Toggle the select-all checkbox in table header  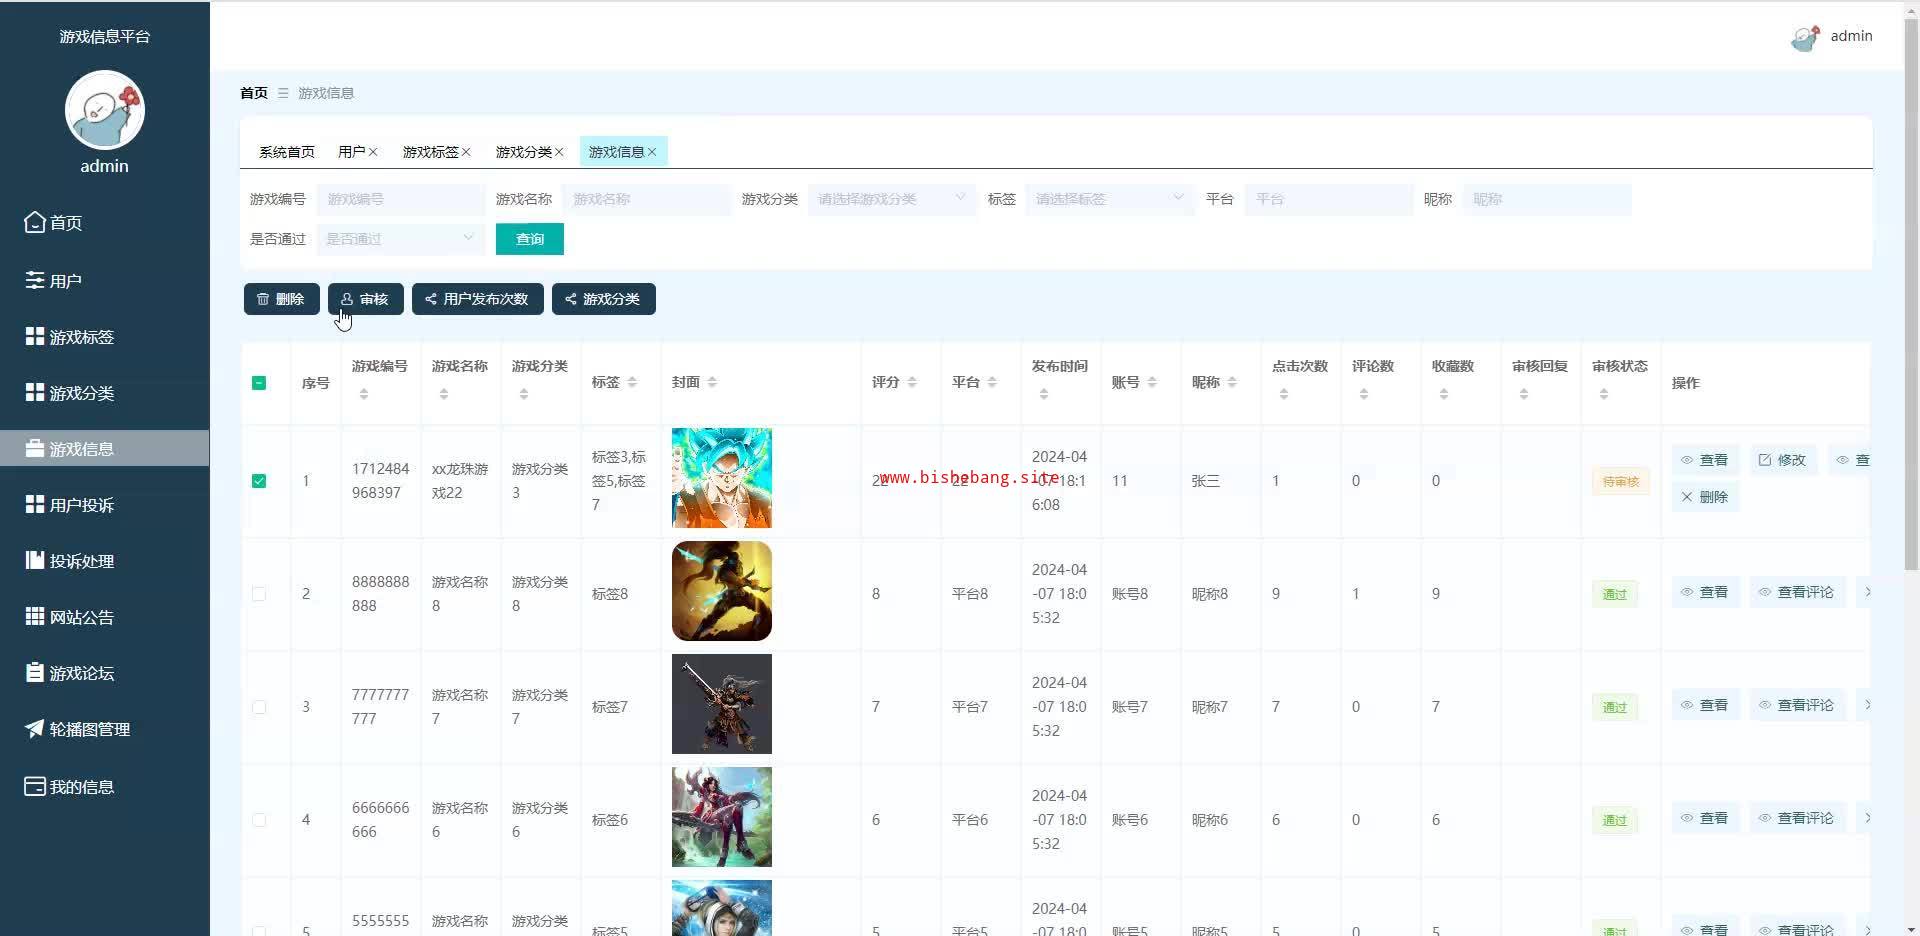pyautogui.click(x=259, y=383)
